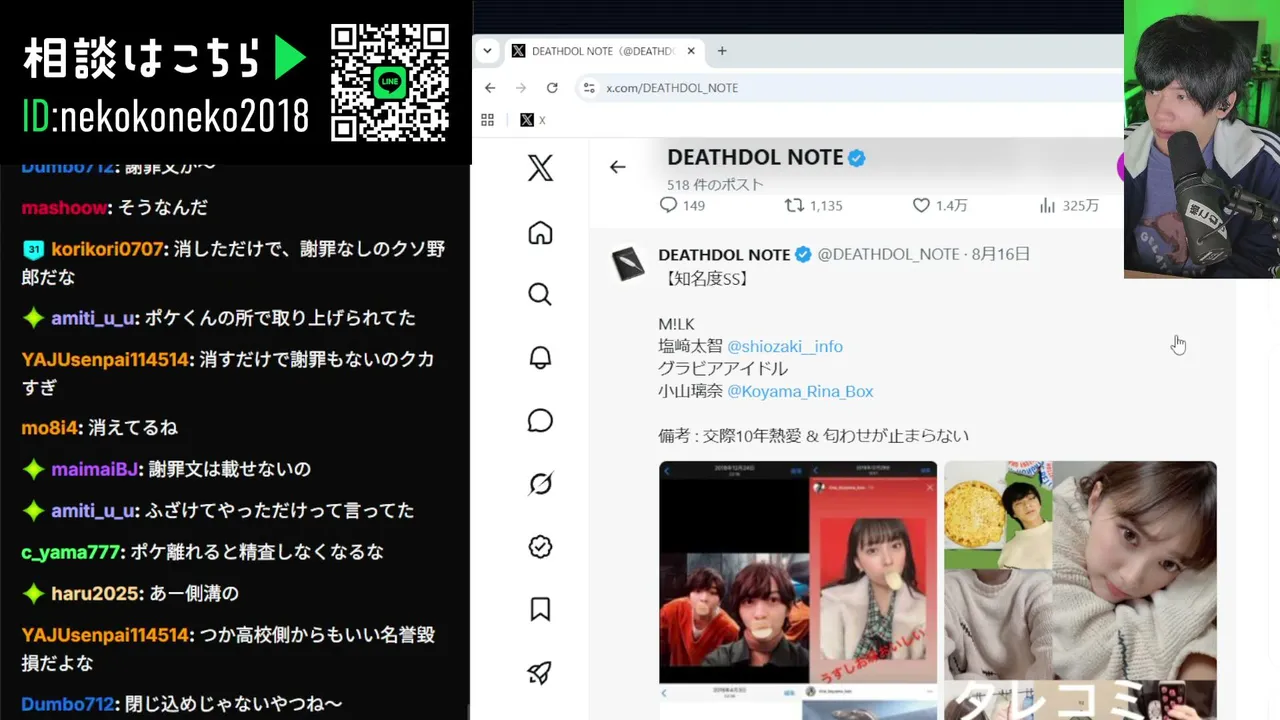The height and width of the screenshot is (720, 1280).
Task: Open the post's 8月16日 timestamp link
Action: click(1000, 255)
